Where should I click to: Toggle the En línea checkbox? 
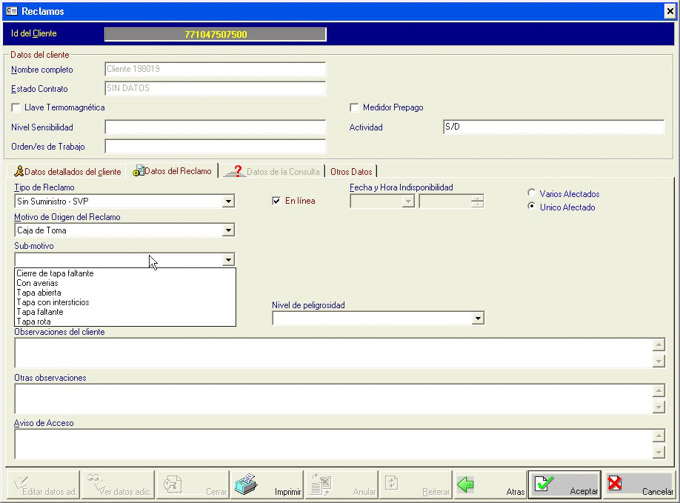click(277, 201)
